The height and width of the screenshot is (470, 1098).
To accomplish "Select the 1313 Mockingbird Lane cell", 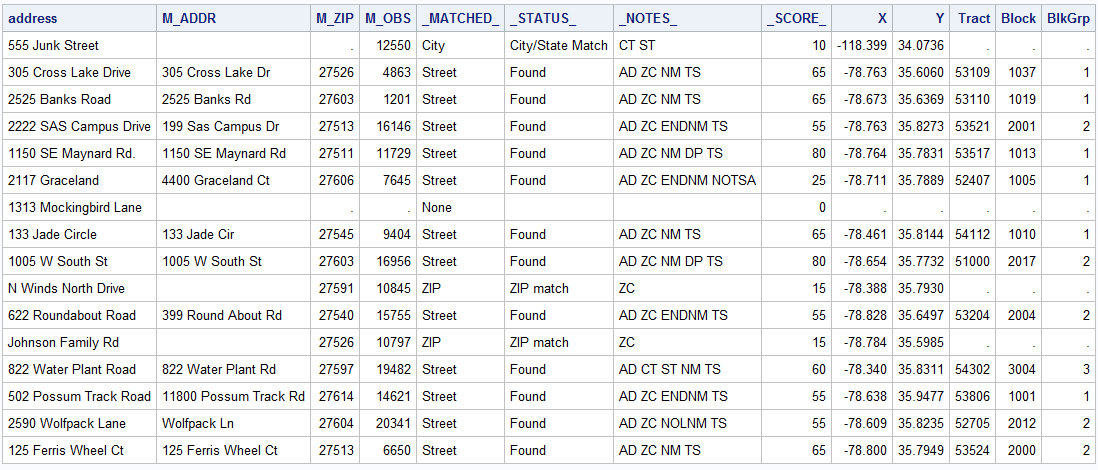I will pyautogui.click(x=74, y=208).
